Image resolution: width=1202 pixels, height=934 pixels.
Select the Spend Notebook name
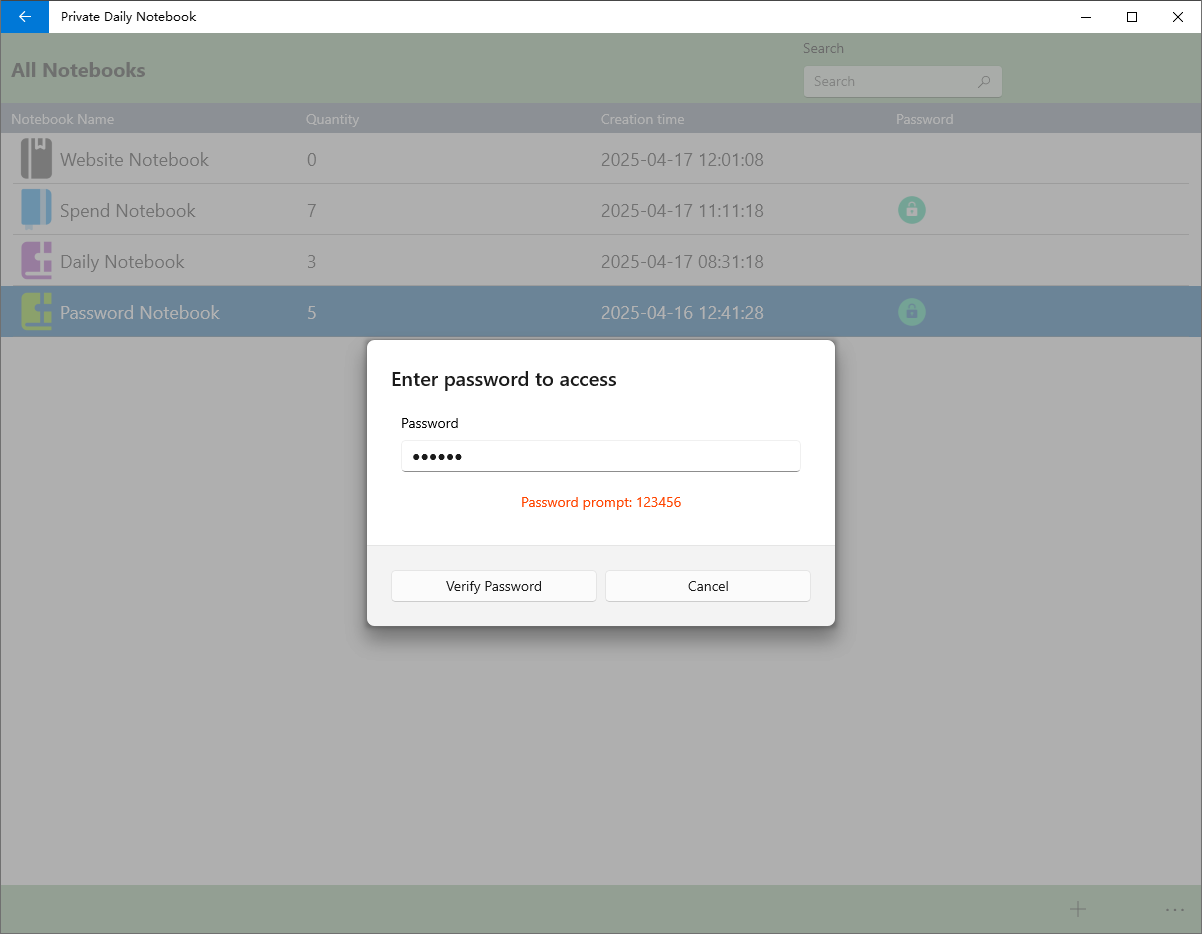(127, 210)
